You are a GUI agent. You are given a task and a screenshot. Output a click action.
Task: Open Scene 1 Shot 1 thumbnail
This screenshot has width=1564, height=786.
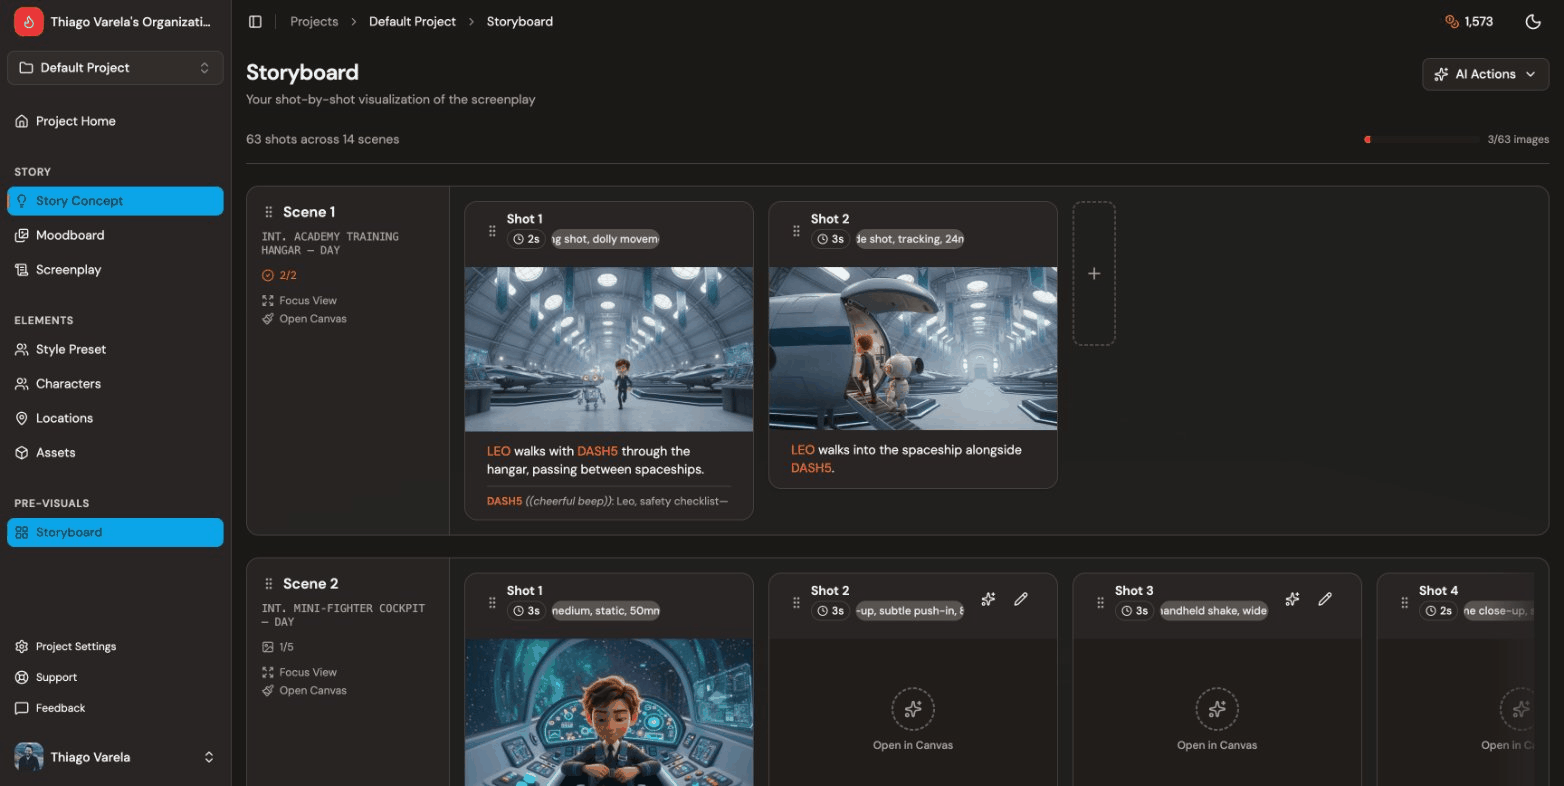[608, 347]
